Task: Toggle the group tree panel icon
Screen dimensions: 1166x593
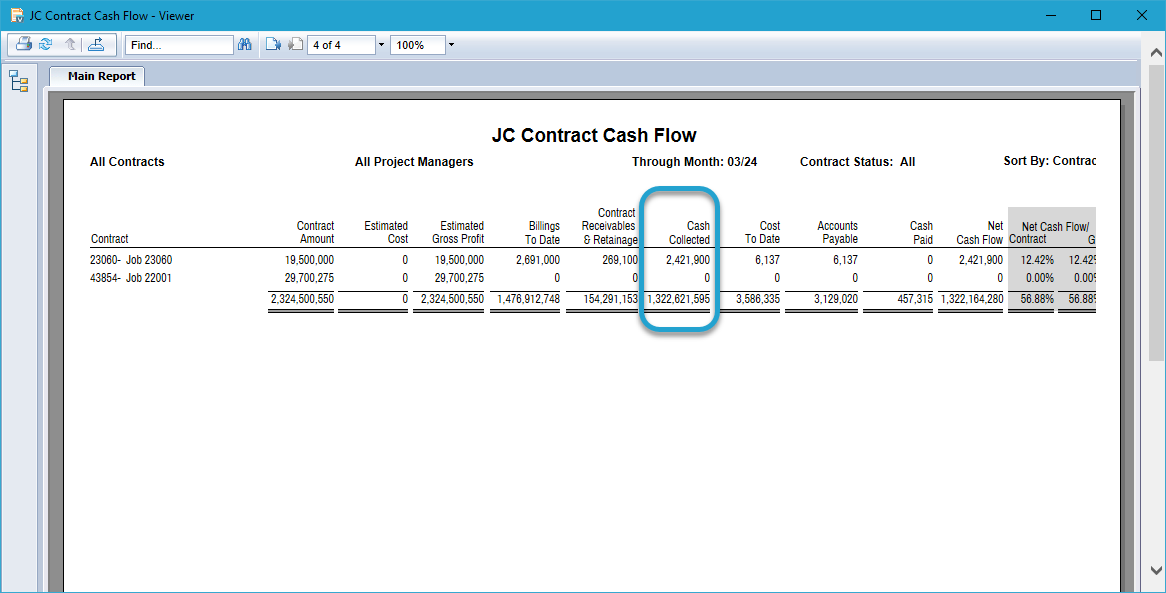Action: 19,81
